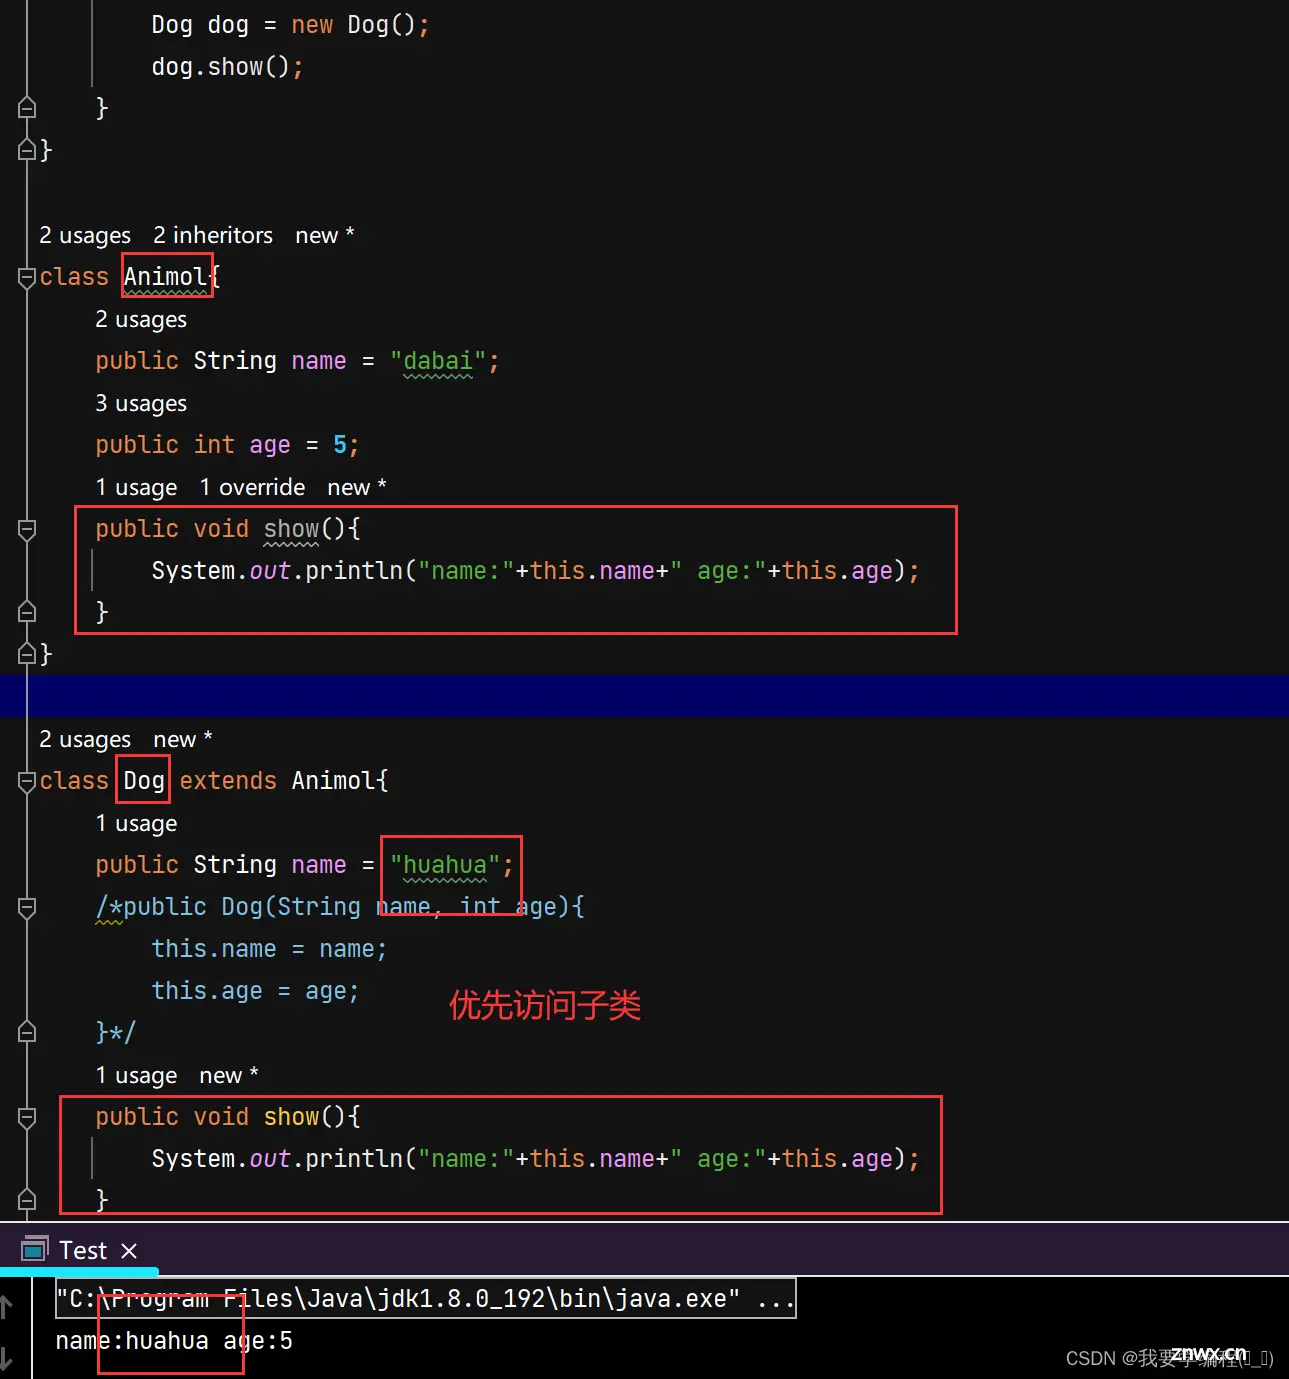Click the class name 'Dog' in its declaration

coord(144,781)
